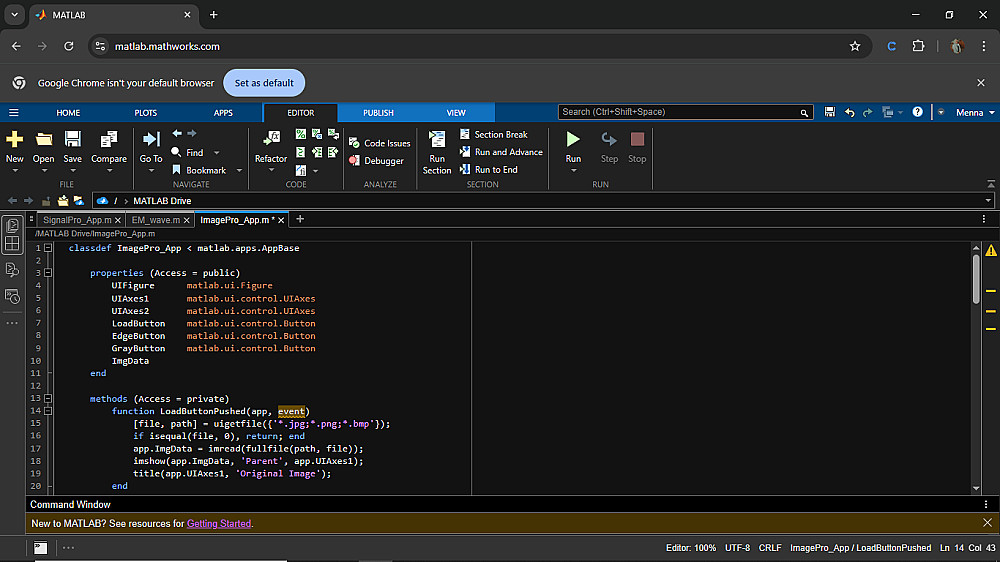Click Set as default button
Image resolution: width=1000 pixels, height=562 pixels.
coord(264,83)
